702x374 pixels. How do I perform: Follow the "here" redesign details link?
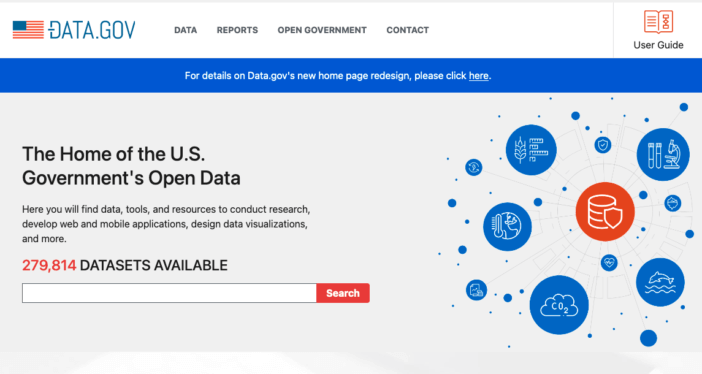[x=479, y=76]
